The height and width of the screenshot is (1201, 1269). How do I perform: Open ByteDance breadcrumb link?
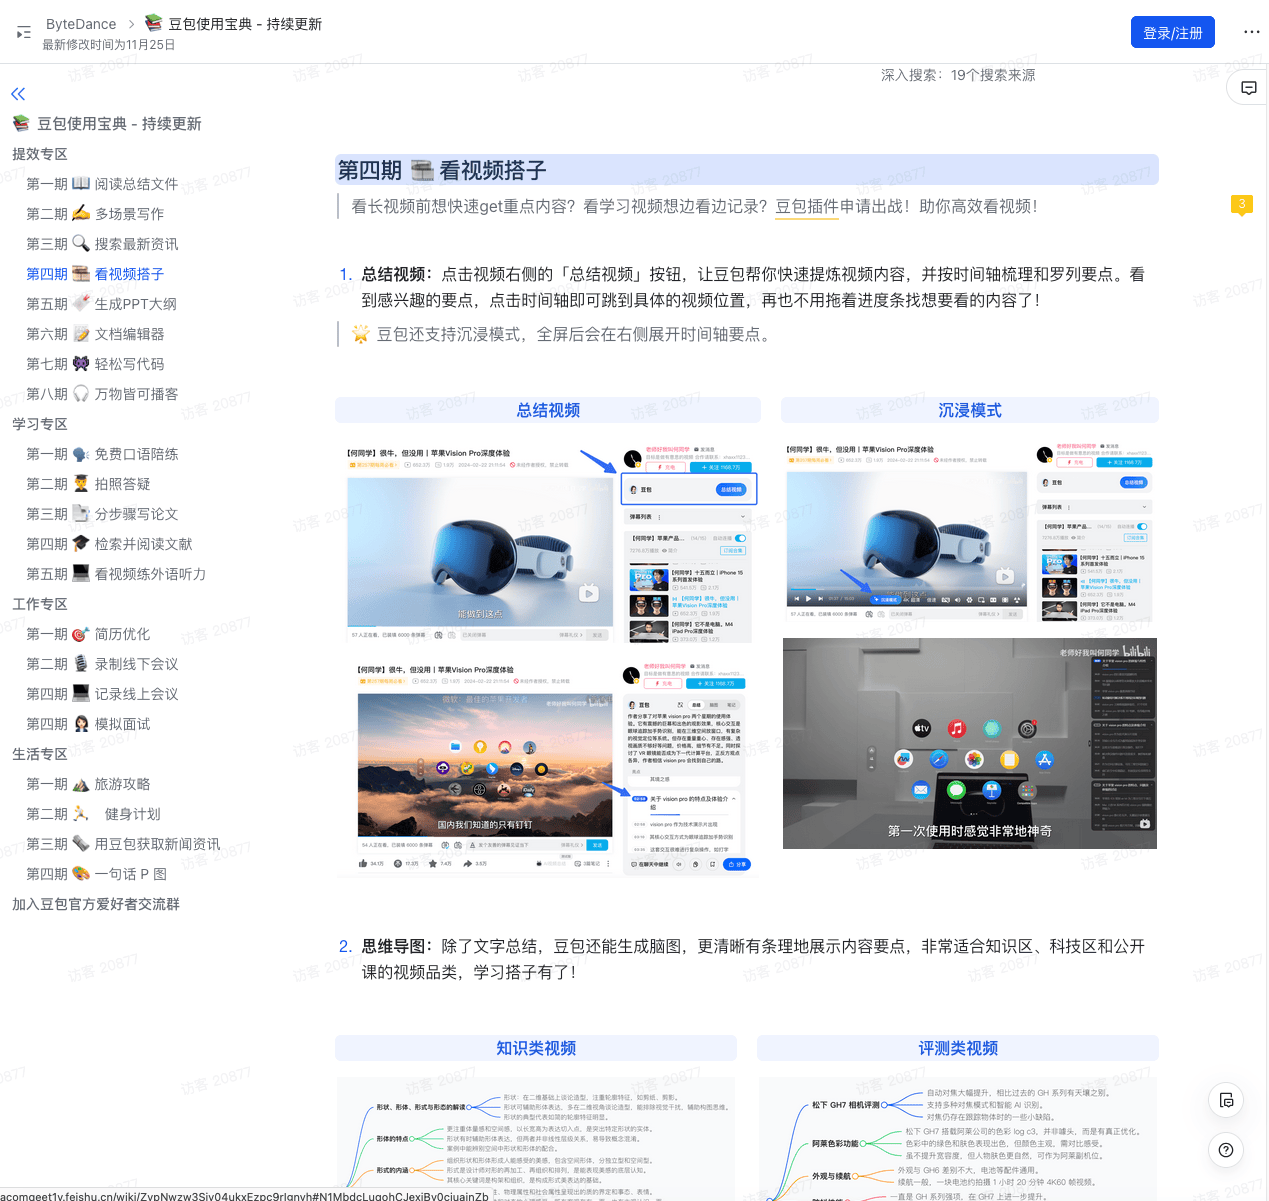click(81, 24)
